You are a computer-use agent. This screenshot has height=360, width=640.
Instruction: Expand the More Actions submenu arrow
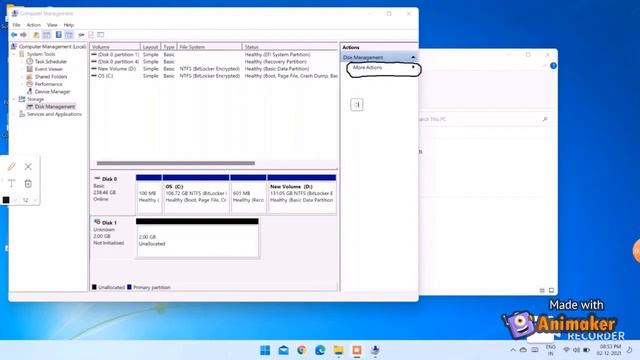(x=413, y=67)
